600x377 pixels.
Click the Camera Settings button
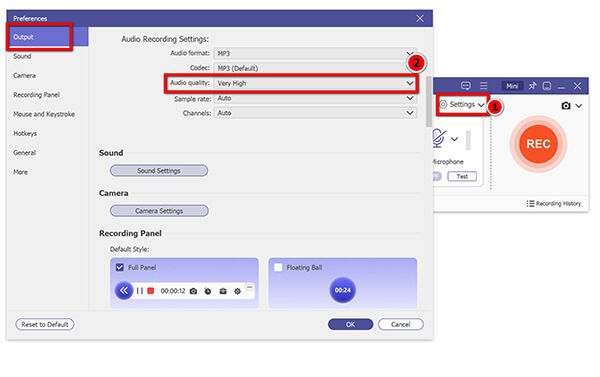pyautogui.click(x=159, y=211)
